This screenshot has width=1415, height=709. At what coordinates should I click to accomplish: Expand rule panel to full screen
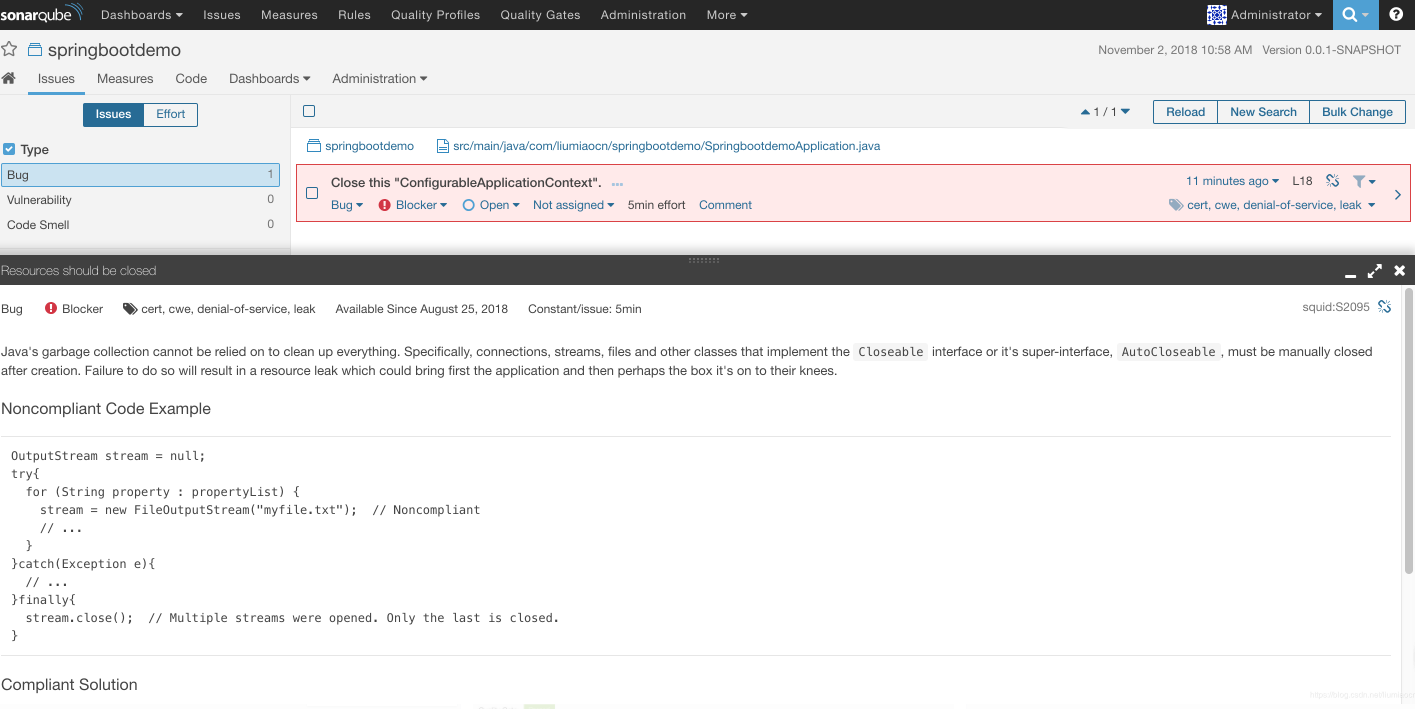(1375, 270)
